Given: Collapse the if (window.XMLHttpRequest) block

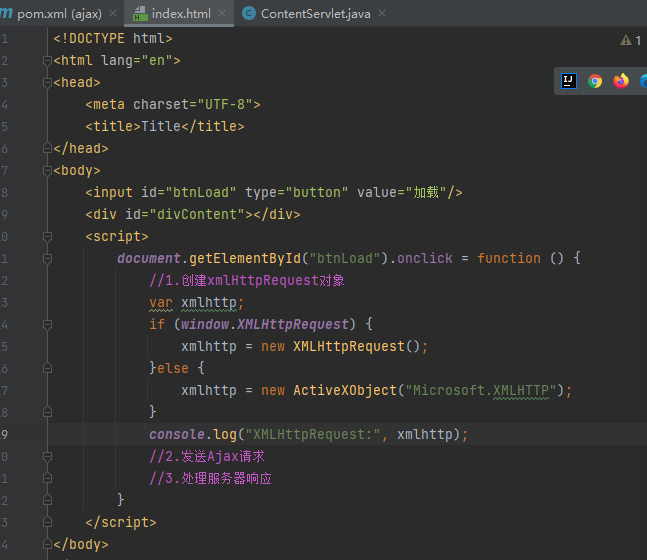Looking at the screenshot, I should click(x=47, y=324).
